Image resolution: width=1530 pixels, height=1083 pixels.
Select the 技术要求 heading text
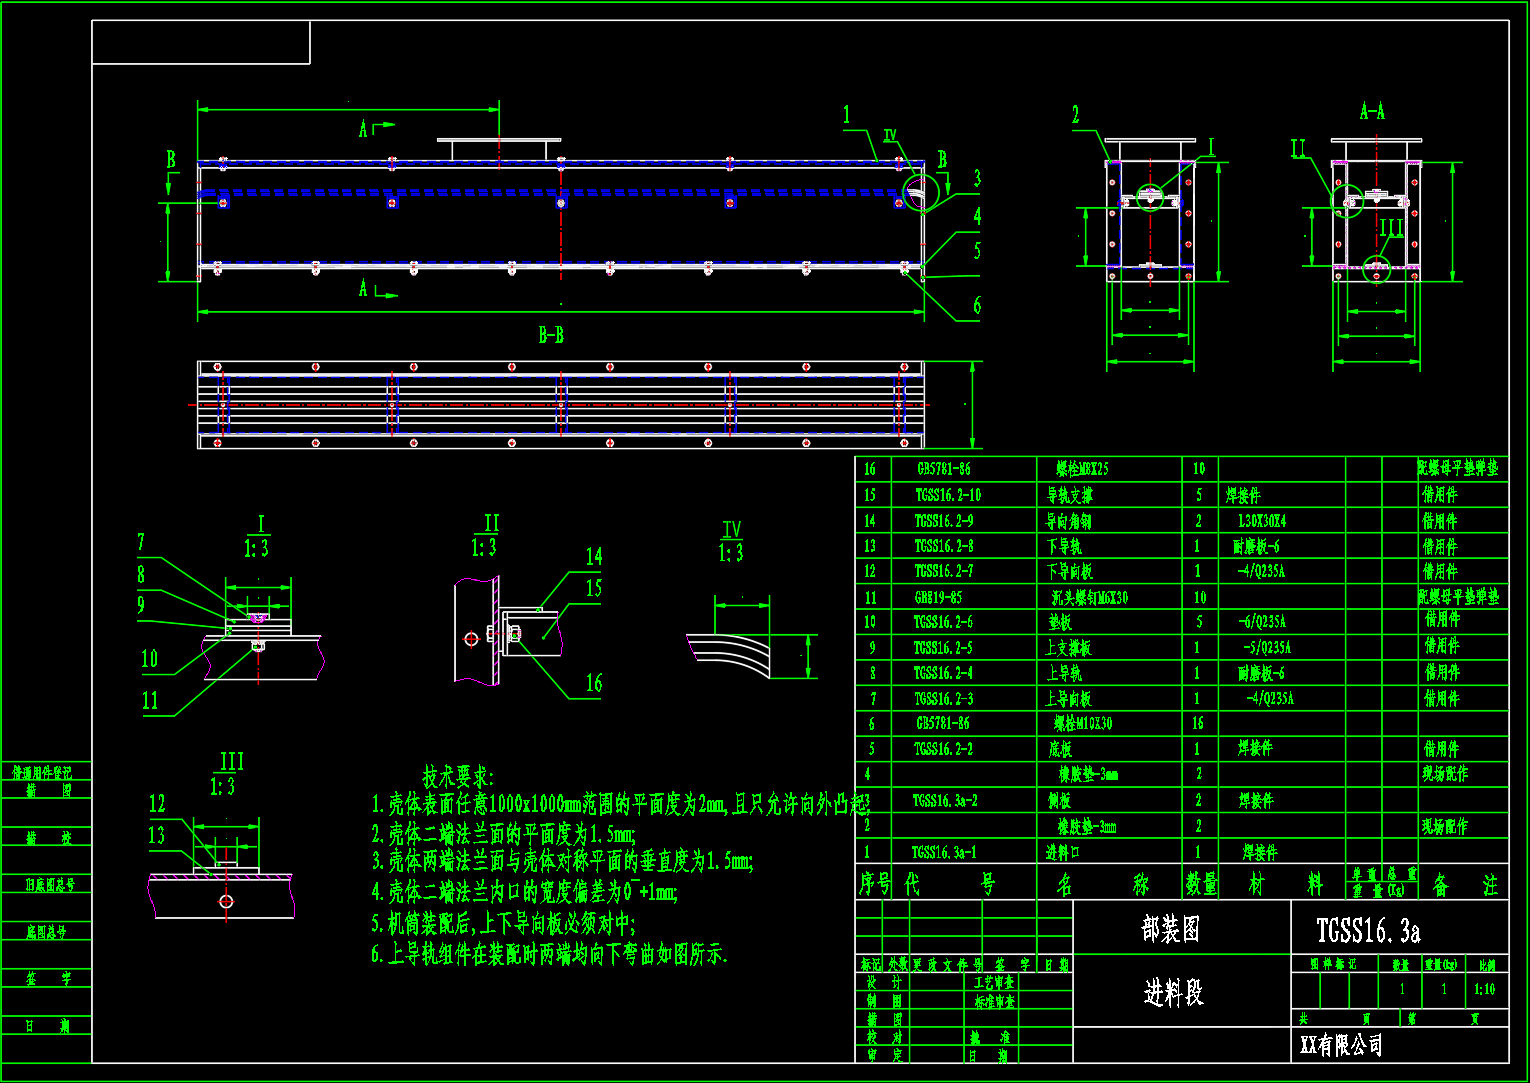point(457,777)
